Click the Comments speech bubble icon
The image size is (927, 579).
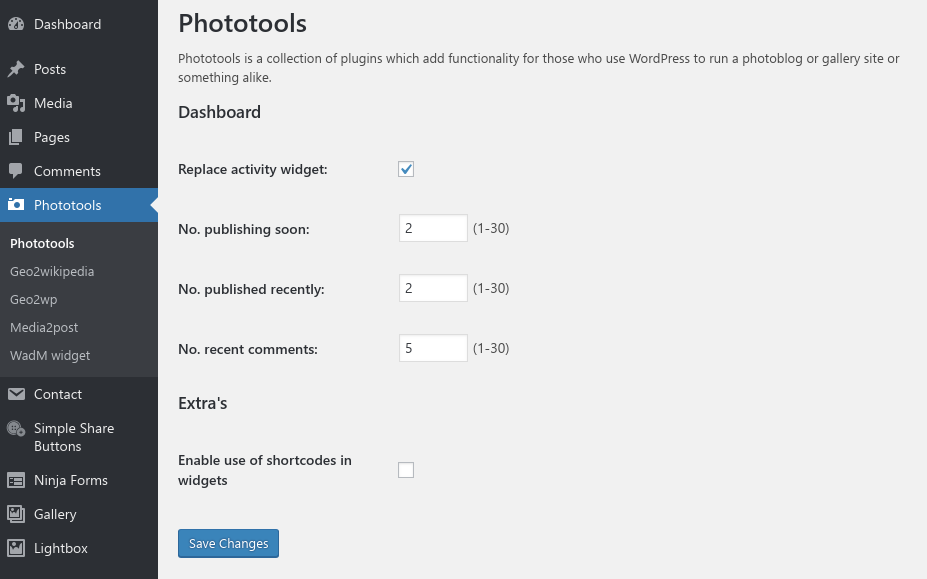(16, 172)
